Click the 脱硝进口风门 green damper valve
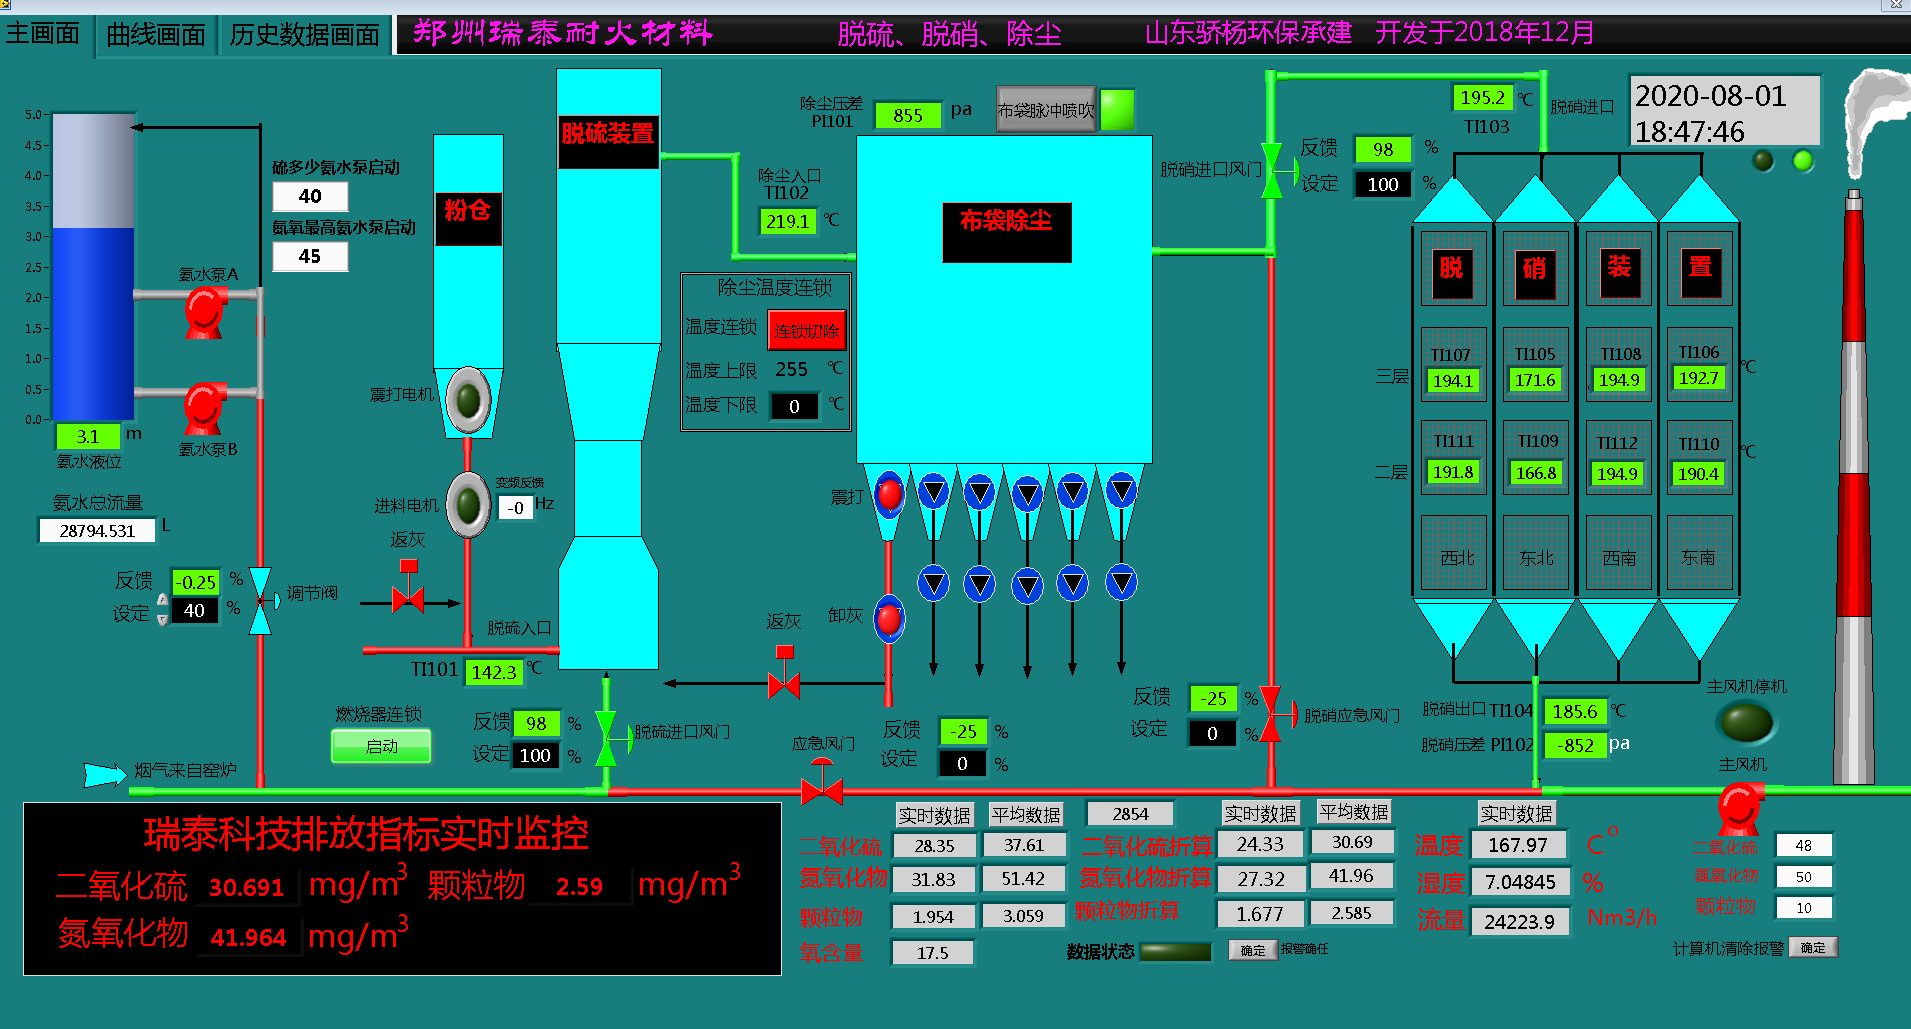Screen dimensions: 1911x1029 (x=1272, y=170)
